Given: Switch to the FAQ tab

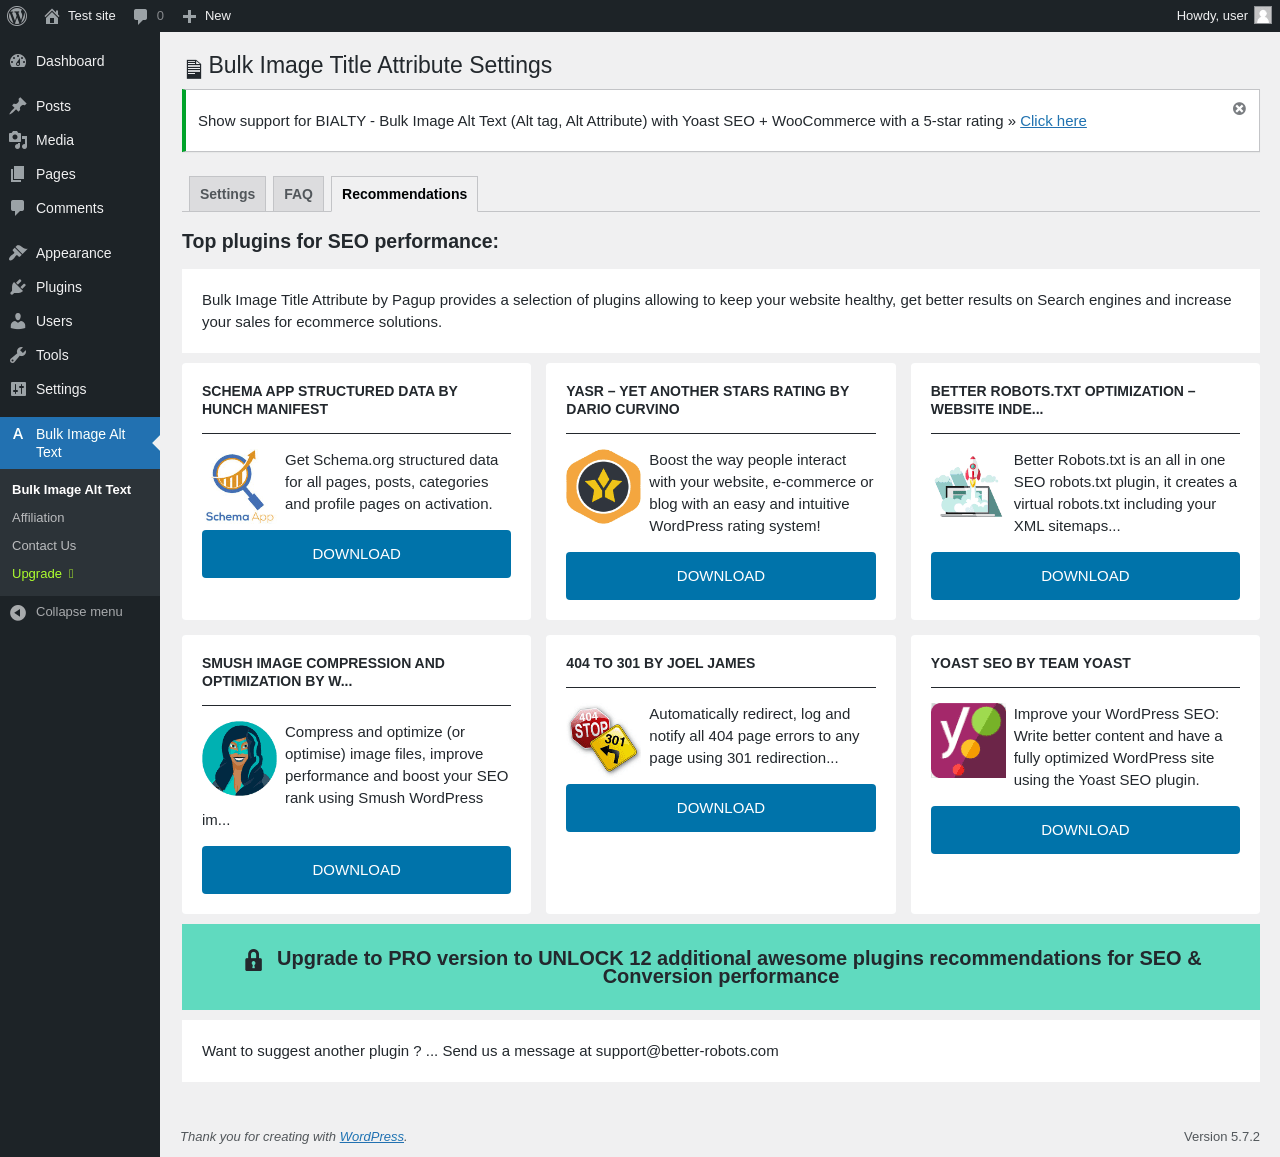Looking at the screenshot, I should (x=298, y=194).
